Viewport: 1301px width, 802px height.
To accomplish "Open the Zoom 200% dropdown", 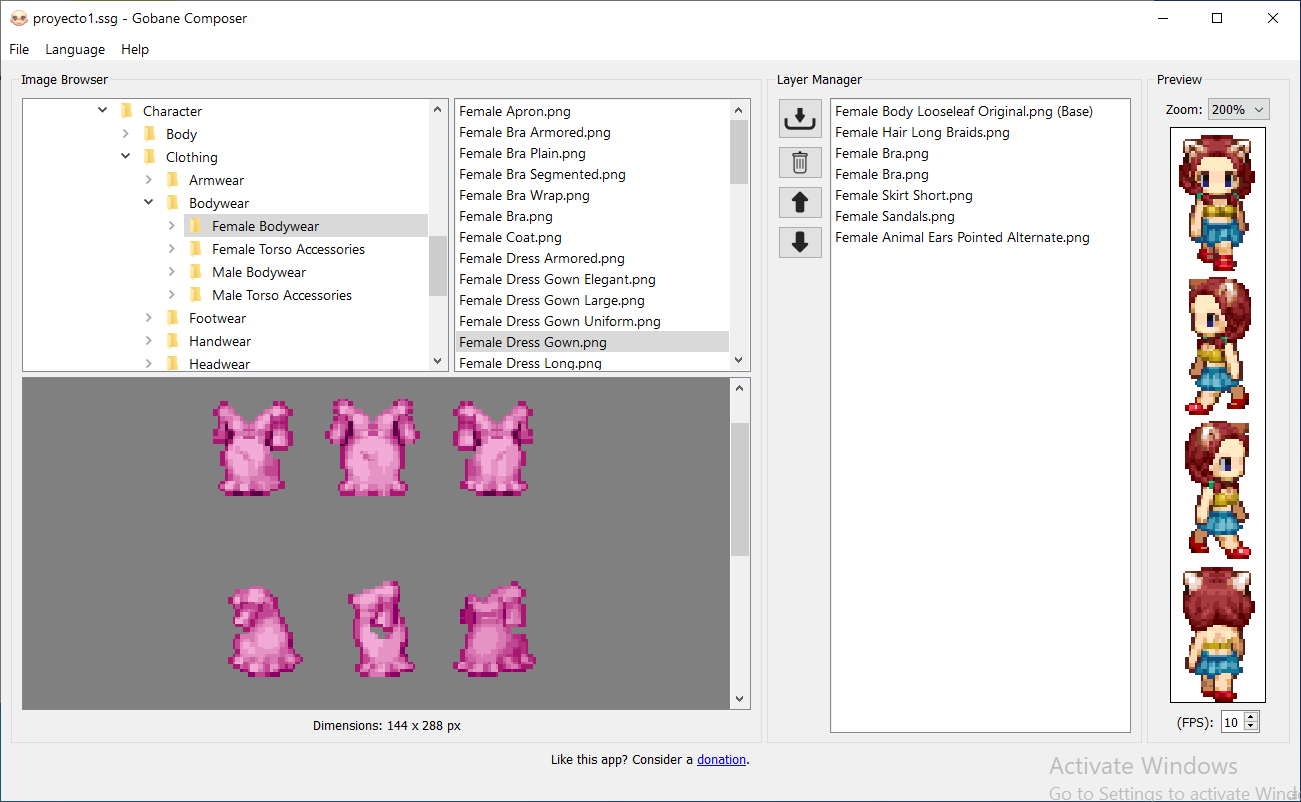I will [1238, 109].
